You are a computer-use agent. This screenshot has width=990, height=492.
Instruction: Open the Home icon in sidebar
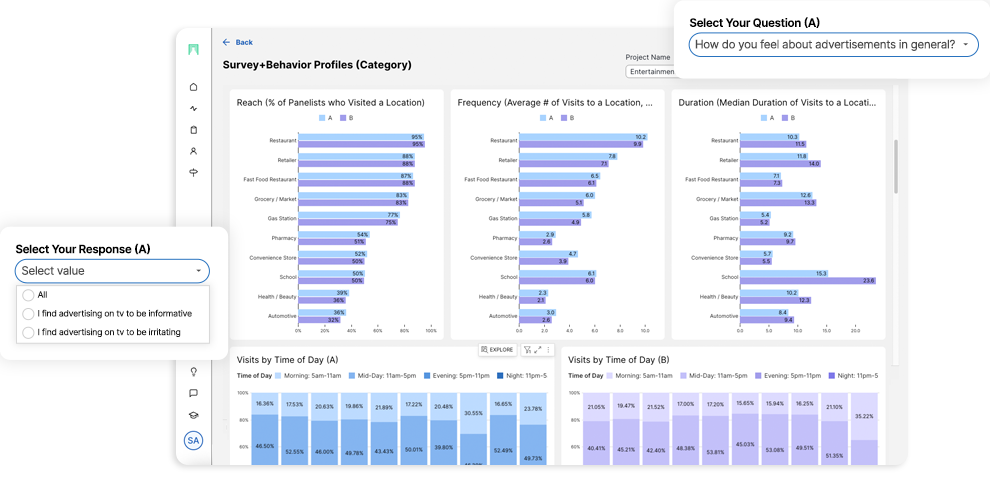(194, 87)
